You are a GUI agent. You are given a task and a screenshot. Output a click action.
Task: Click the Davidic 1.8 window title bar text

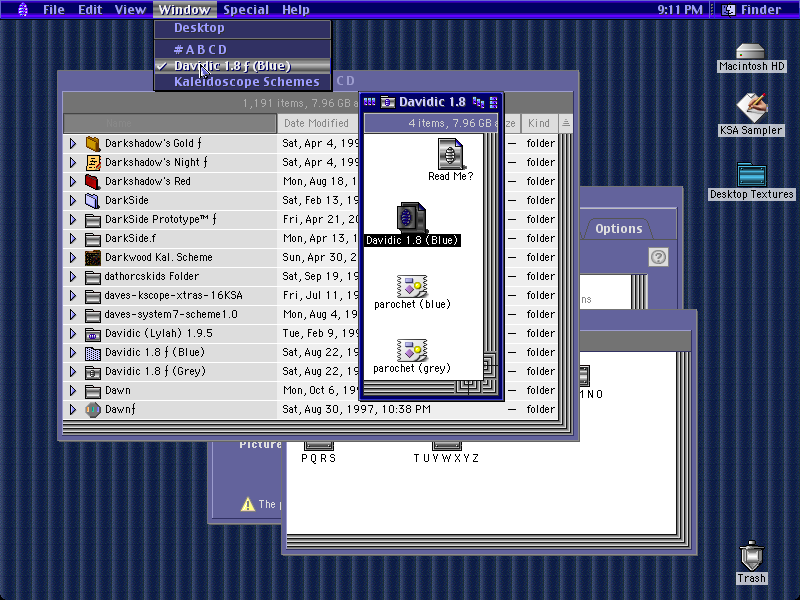tap(432, 103)
